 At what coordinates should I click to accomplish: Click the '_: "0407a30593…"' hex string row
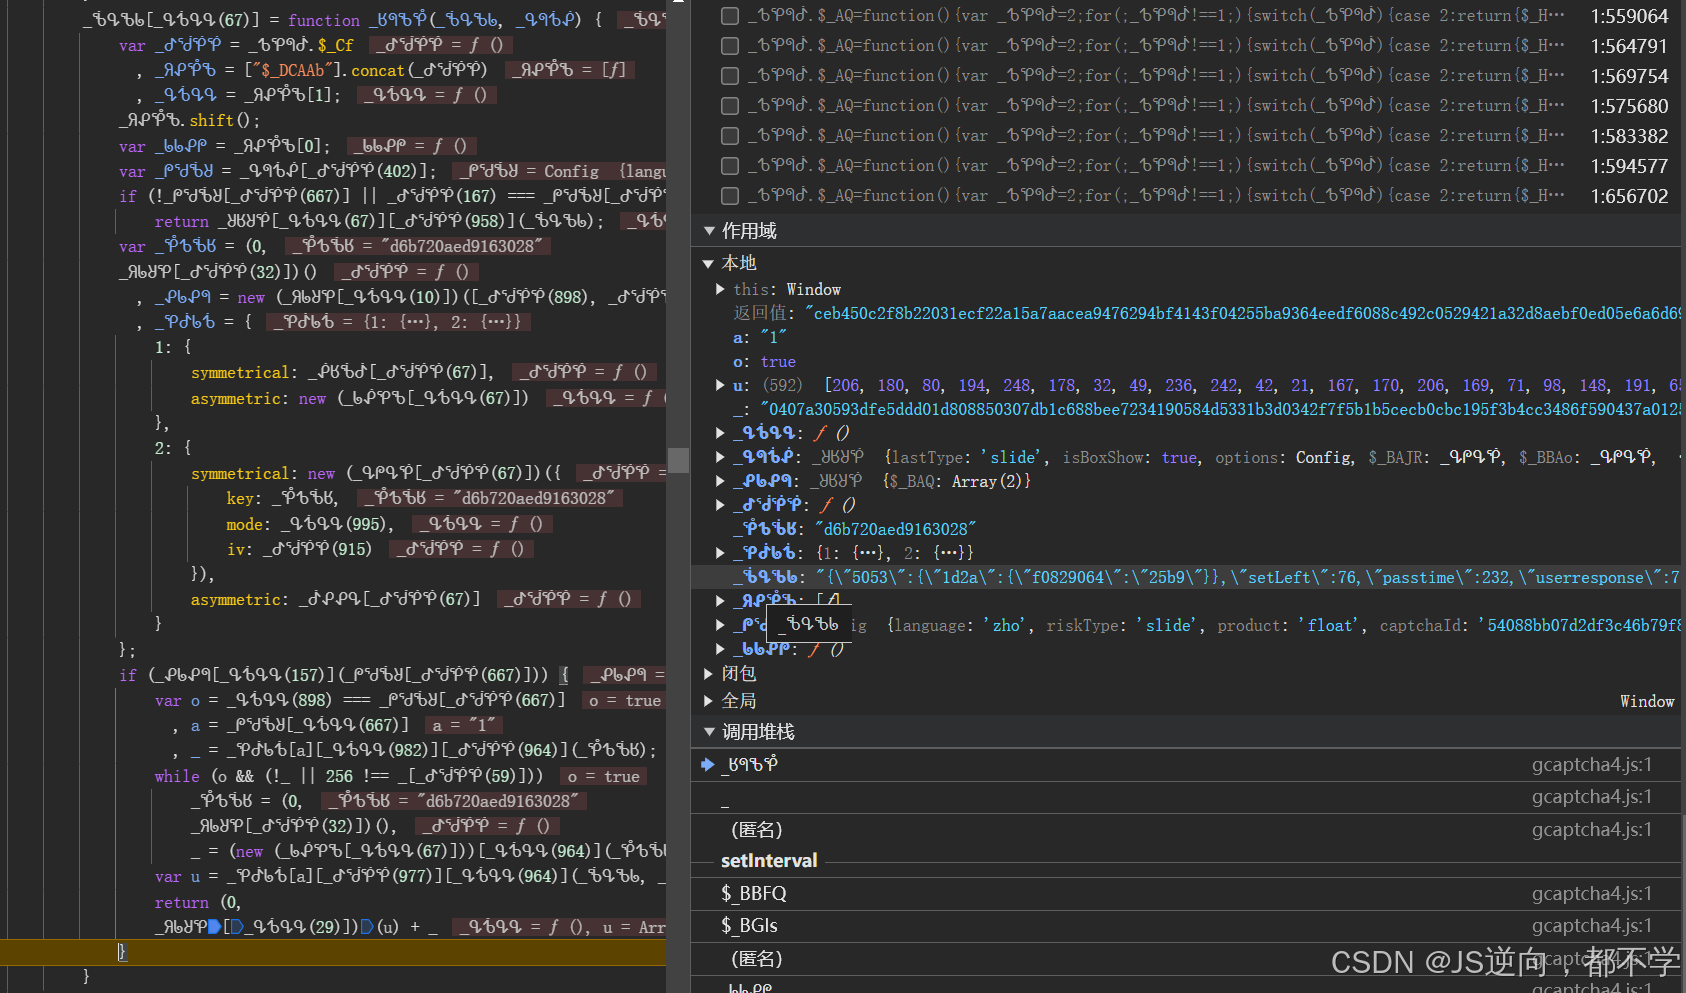click(1206, 409)
